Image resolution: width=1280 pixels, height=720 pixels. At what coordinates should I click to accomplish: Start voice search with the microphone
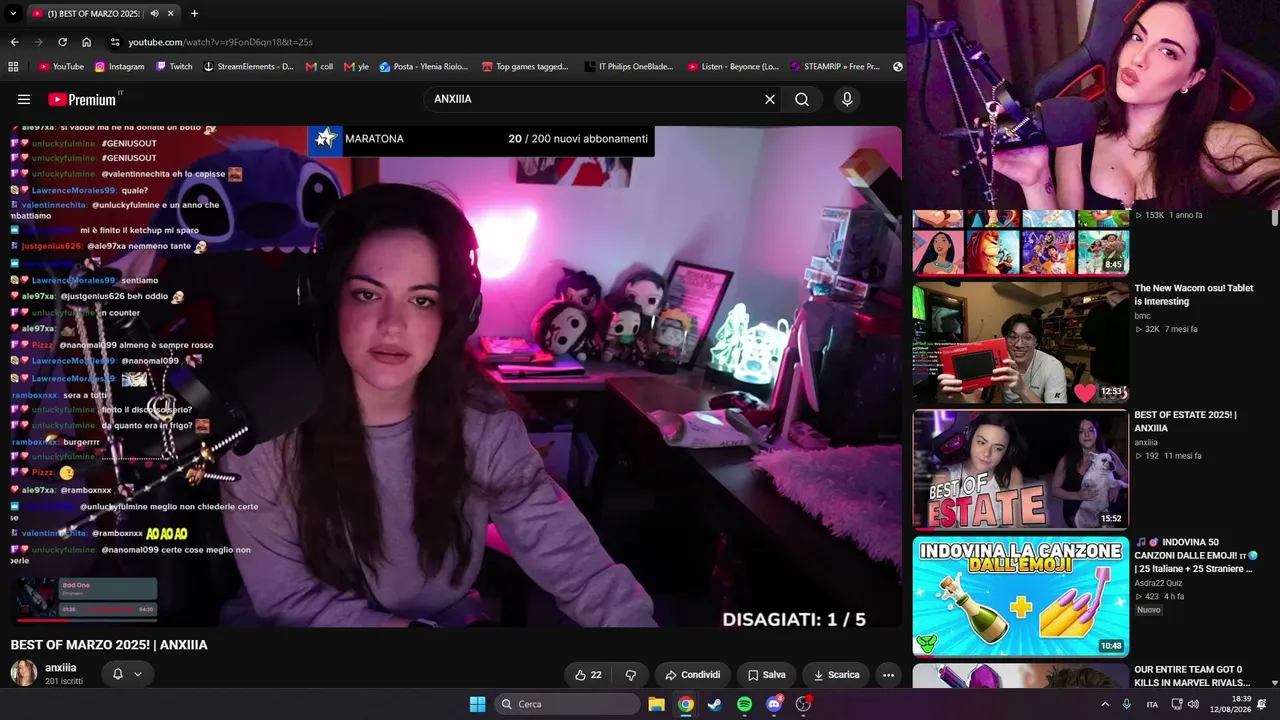[x=847, y=99]
